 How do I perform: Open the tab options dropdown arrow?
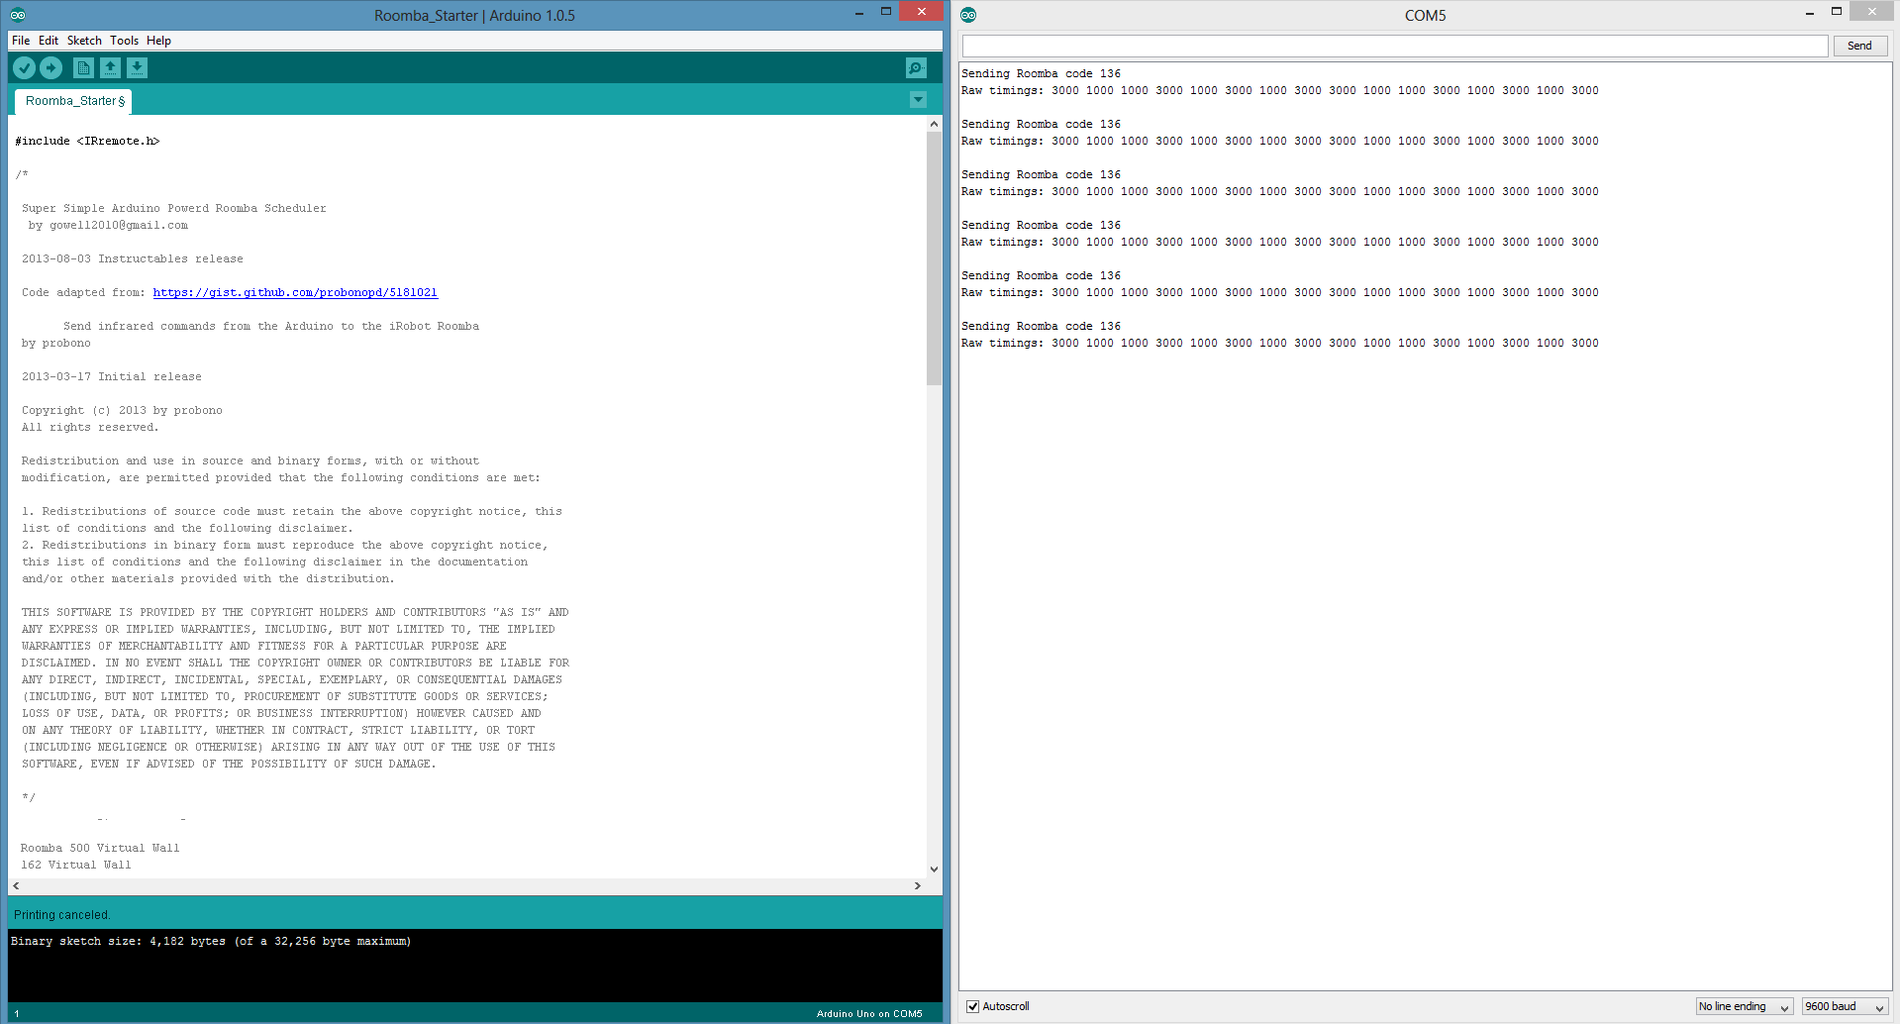pos(918,100)
